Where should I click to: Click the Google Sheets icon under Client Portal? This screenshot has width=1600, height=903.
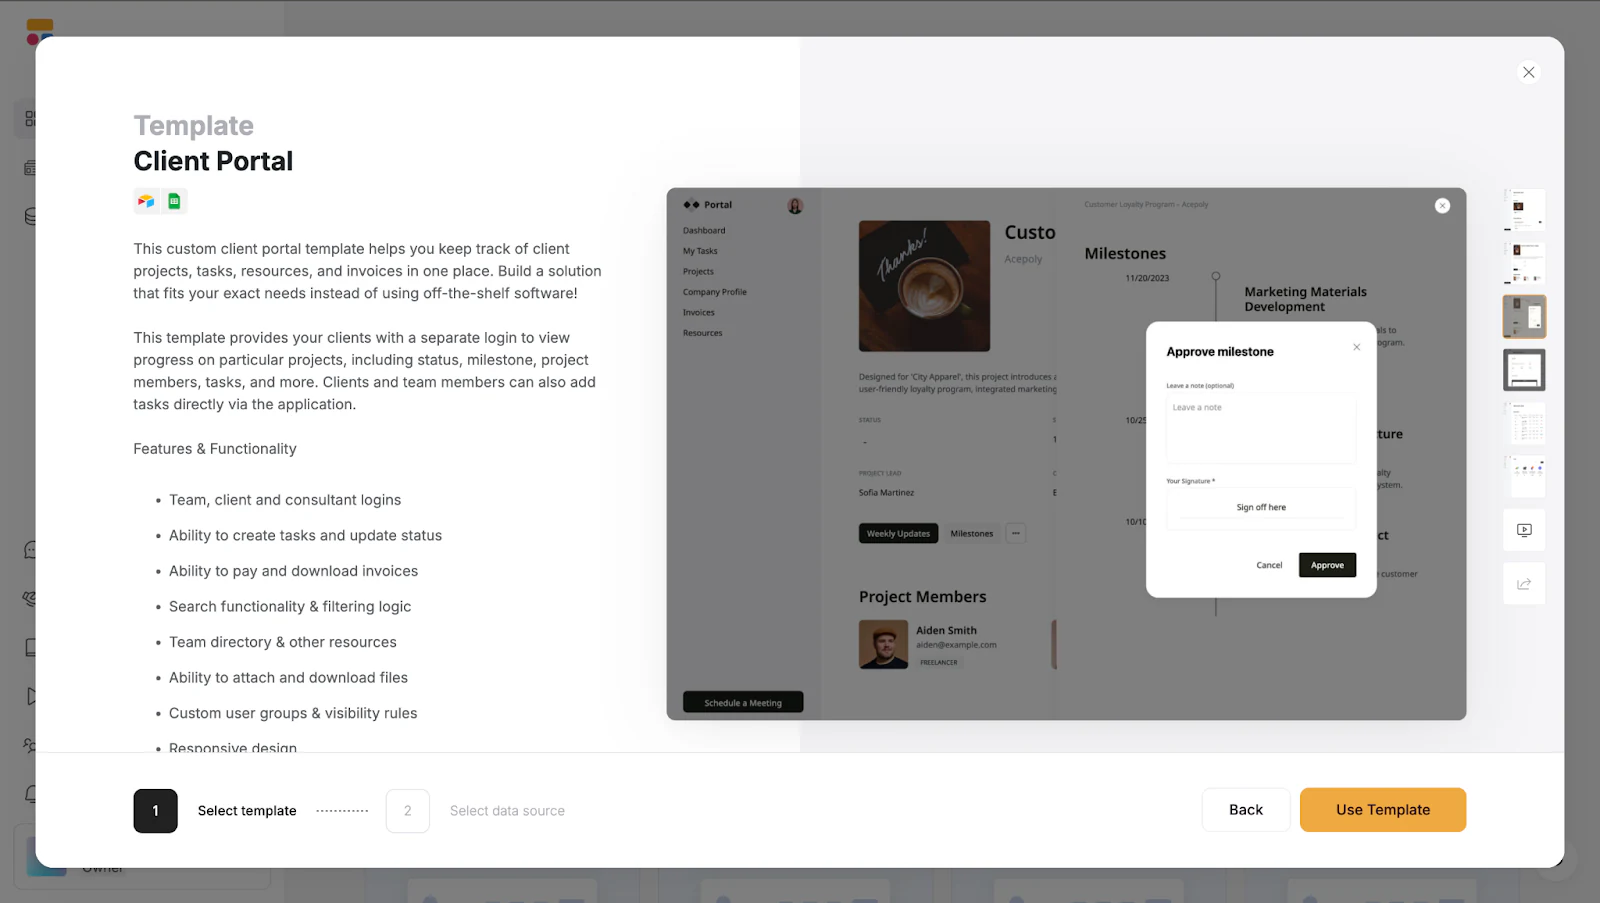pyautogui.click(x=174, y=201)
